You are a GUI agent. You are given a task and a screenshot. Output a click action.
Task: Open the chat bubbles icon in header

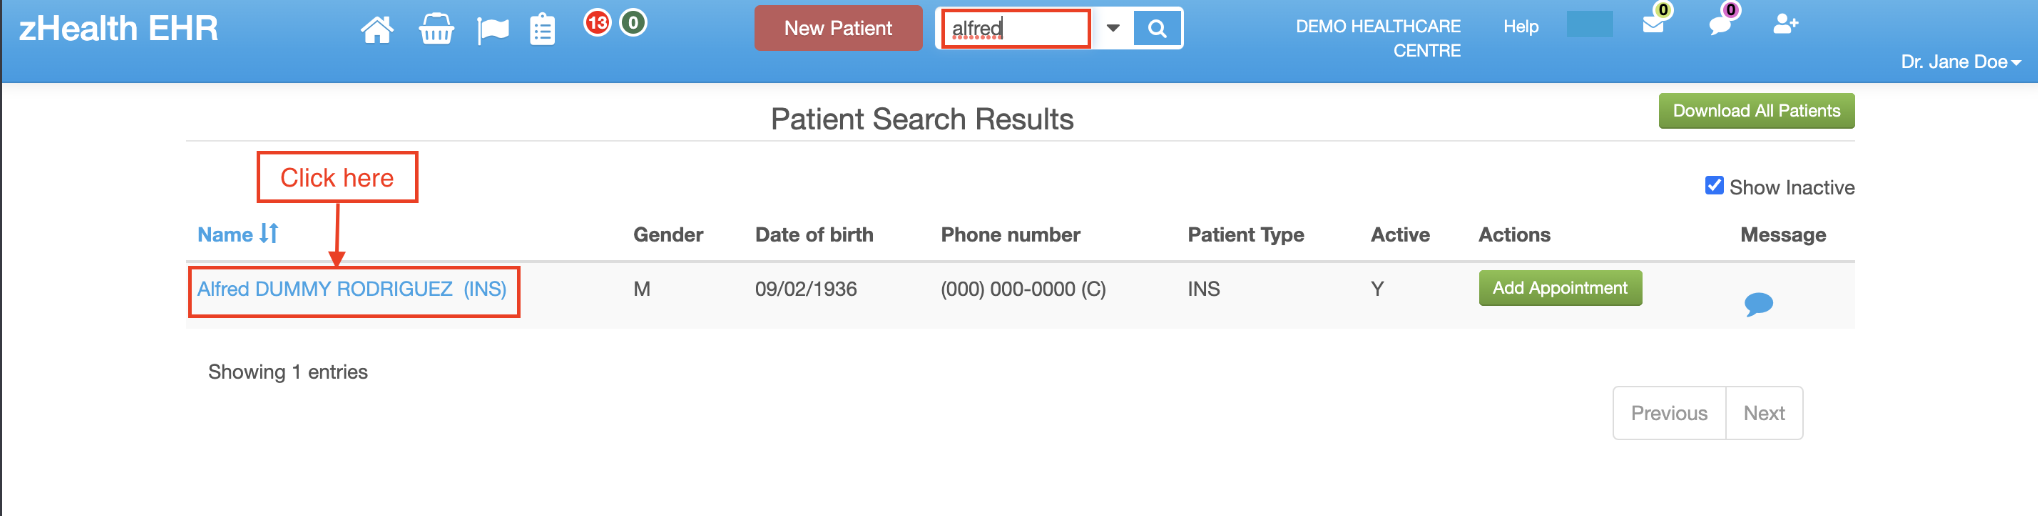point(1720,24)
